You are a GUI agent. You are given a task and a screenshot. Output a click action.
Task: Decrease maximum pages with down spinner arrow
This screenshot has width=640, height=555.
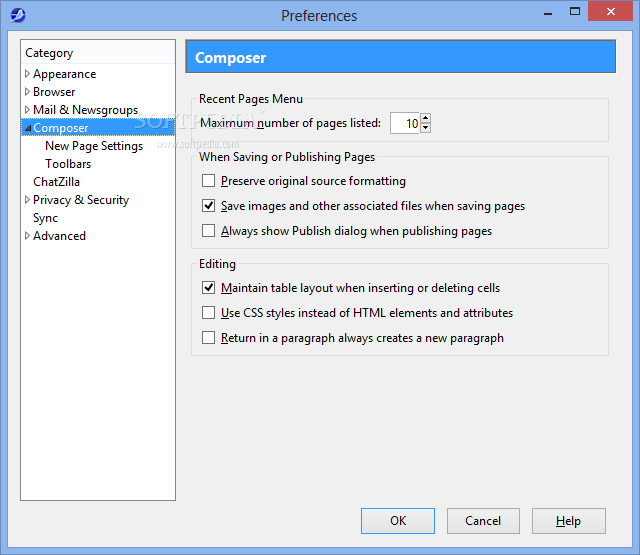pos(425,128)
